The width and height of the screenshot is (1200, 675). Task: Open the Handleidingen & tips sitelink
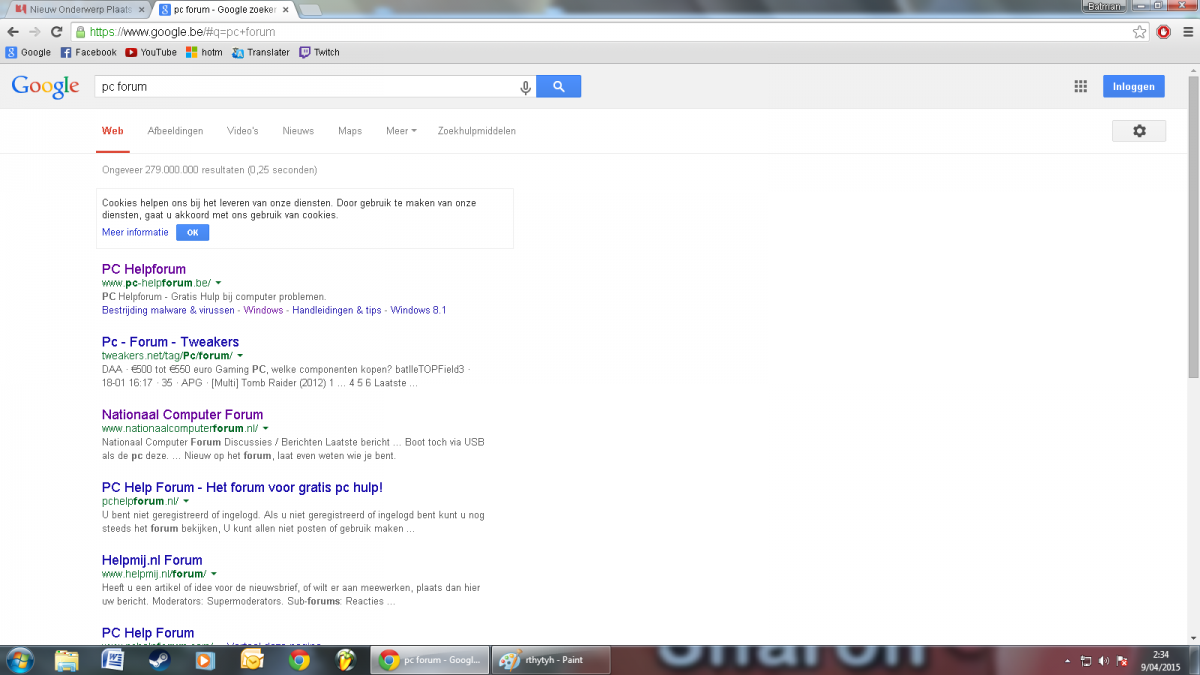(x=337, y=310)
